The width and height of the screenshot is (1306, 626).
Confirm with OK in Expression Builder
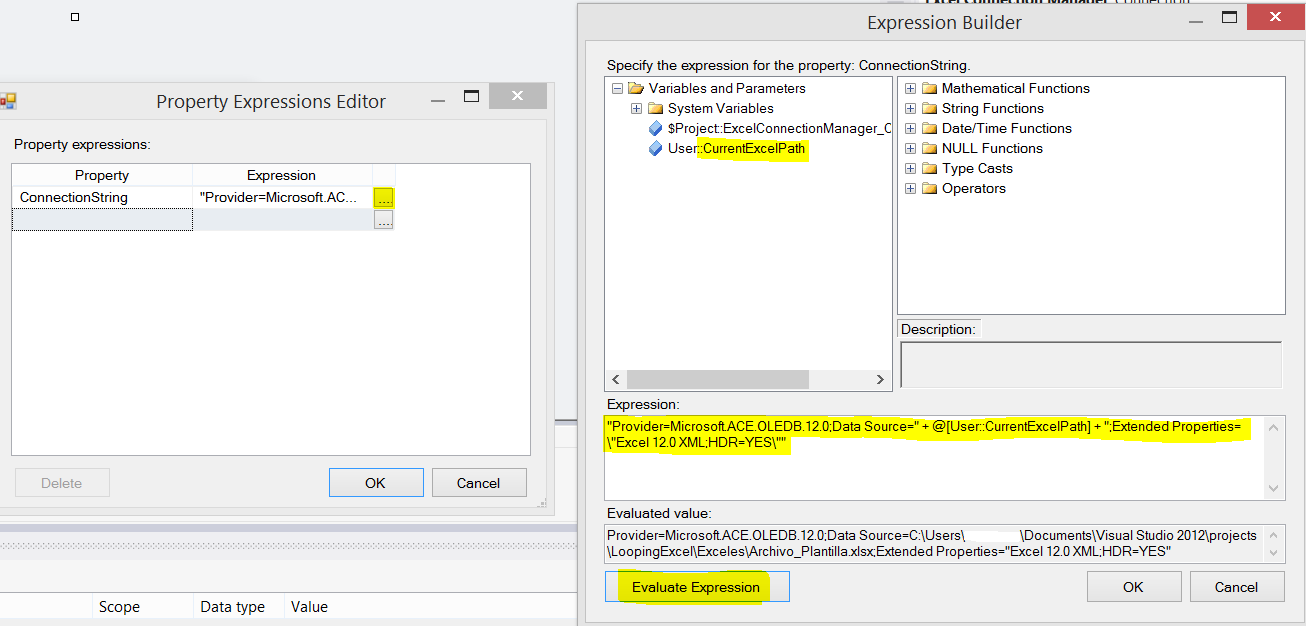[x=1133, y=587]
